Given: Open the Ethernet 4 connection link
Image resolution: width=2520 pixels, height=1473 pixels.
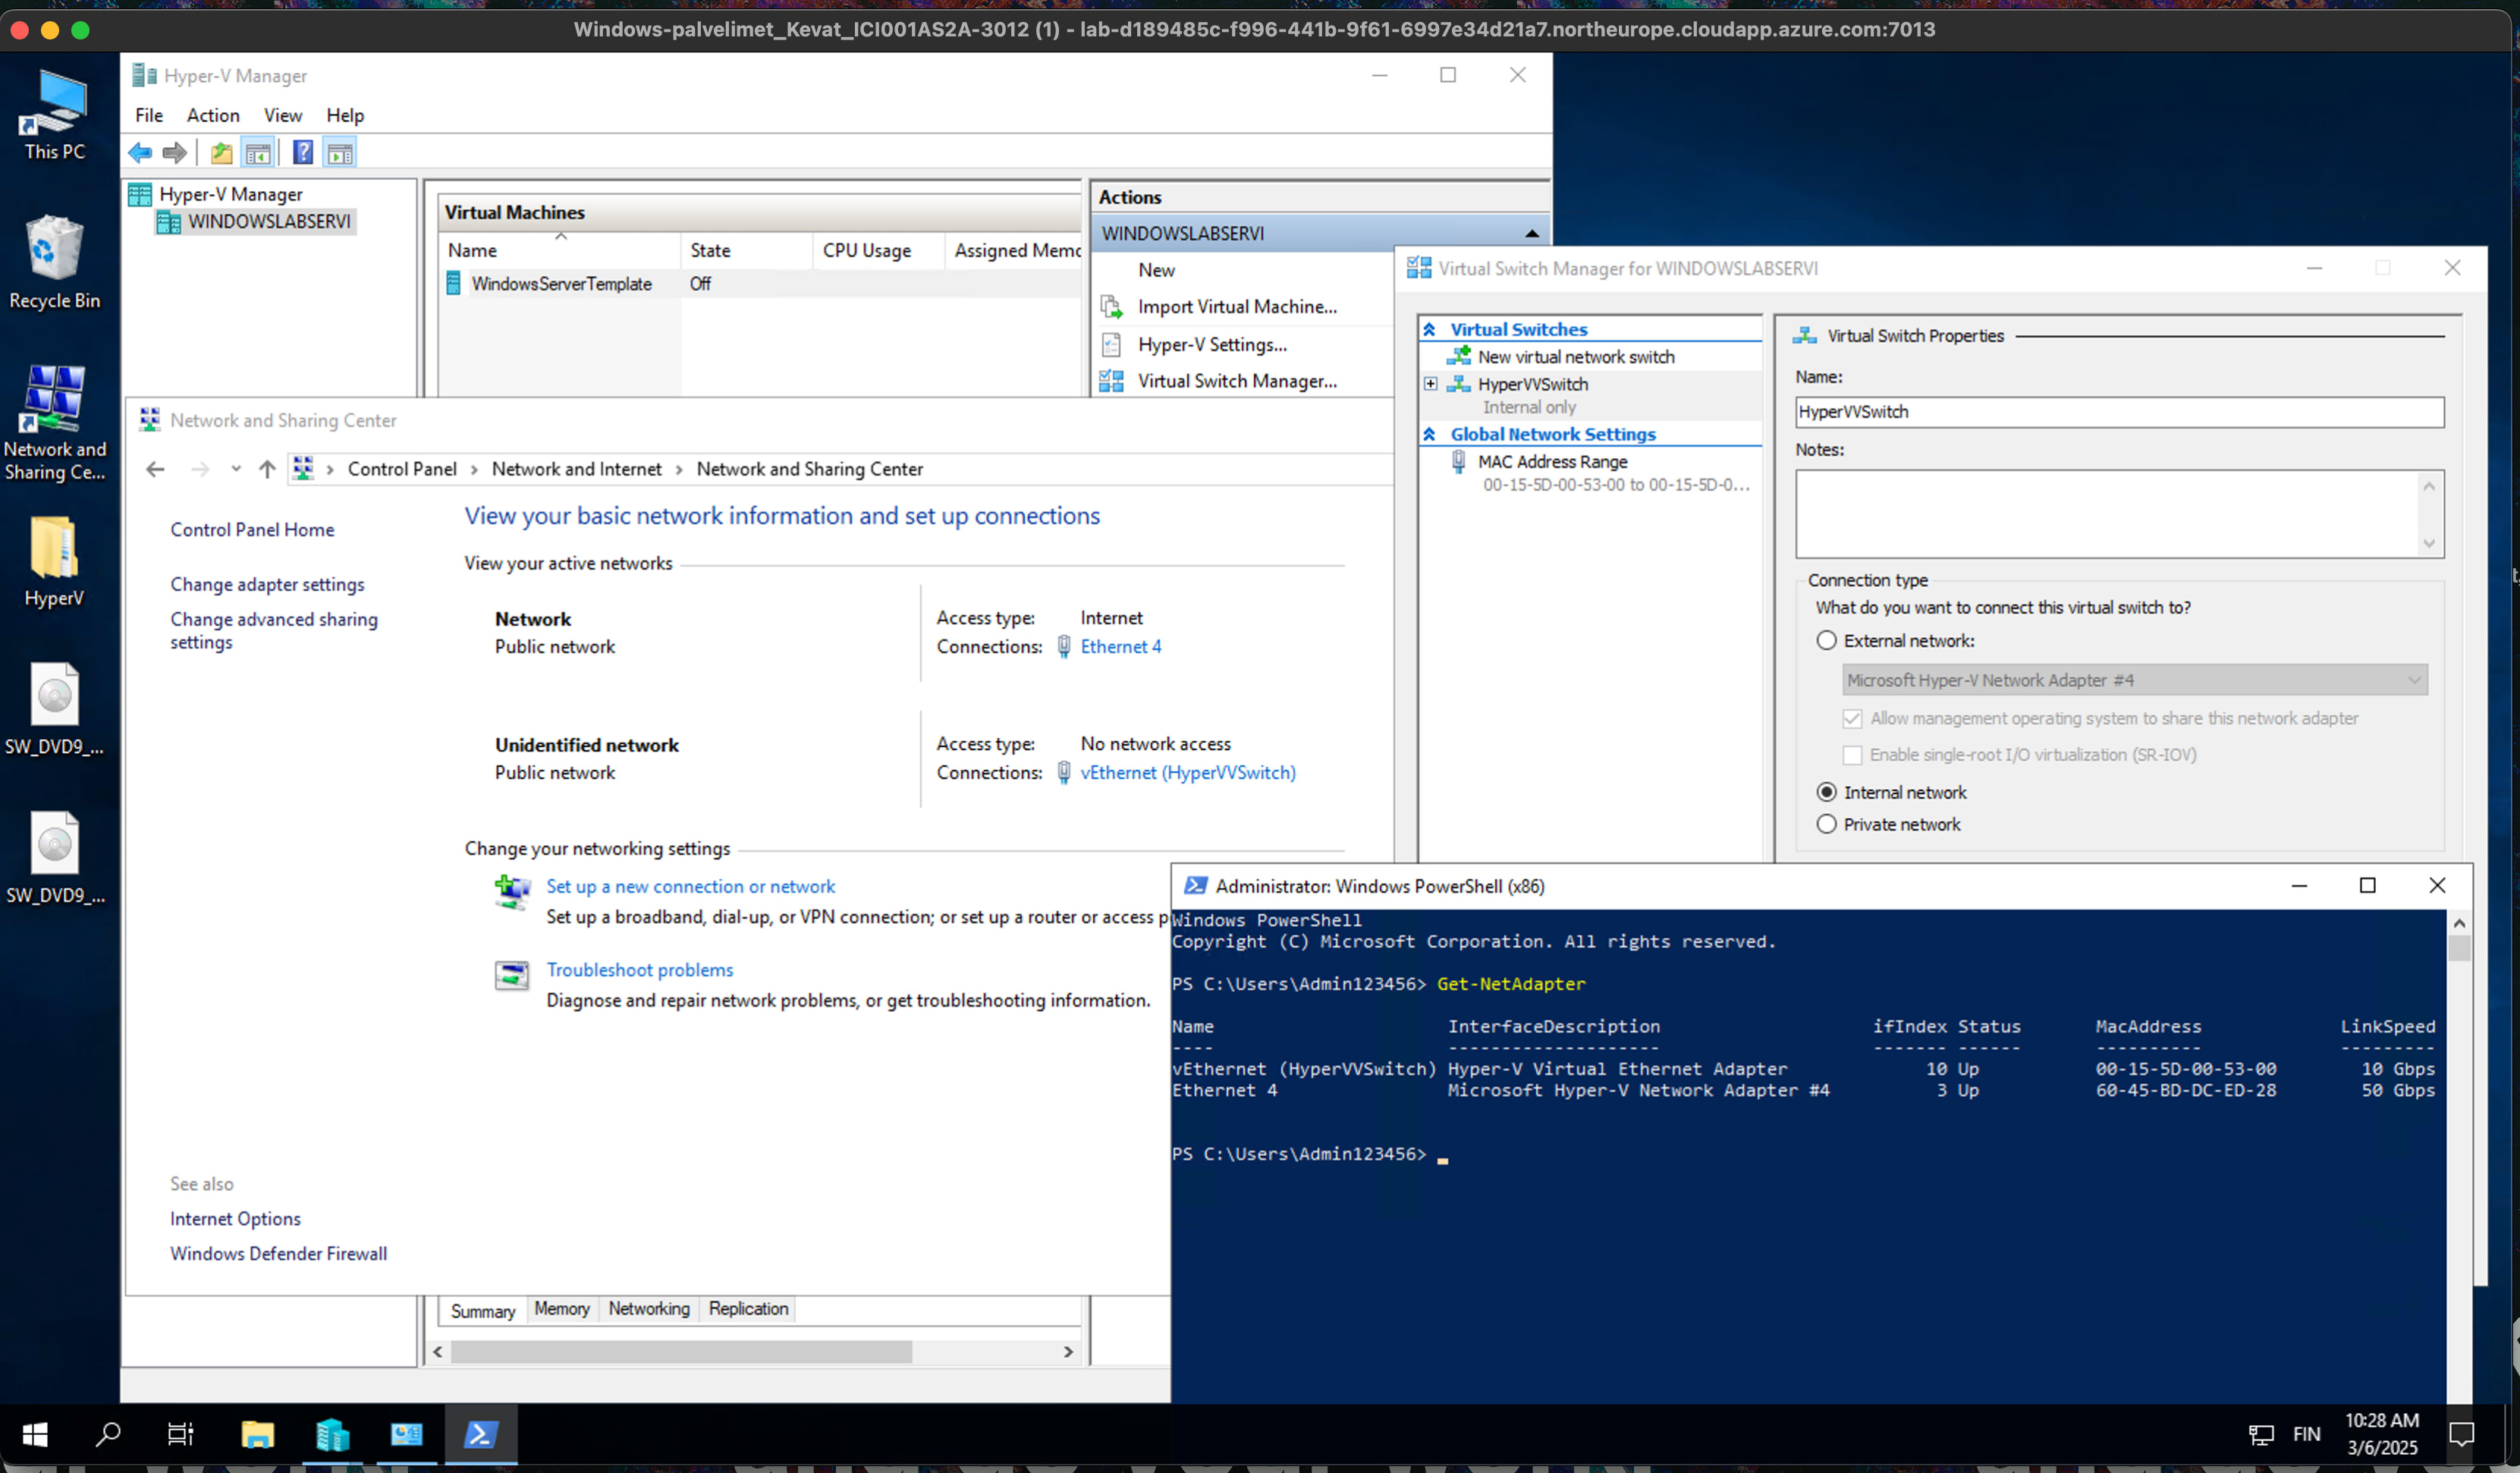Looking at the screenshot, I should click(1120, 646).
